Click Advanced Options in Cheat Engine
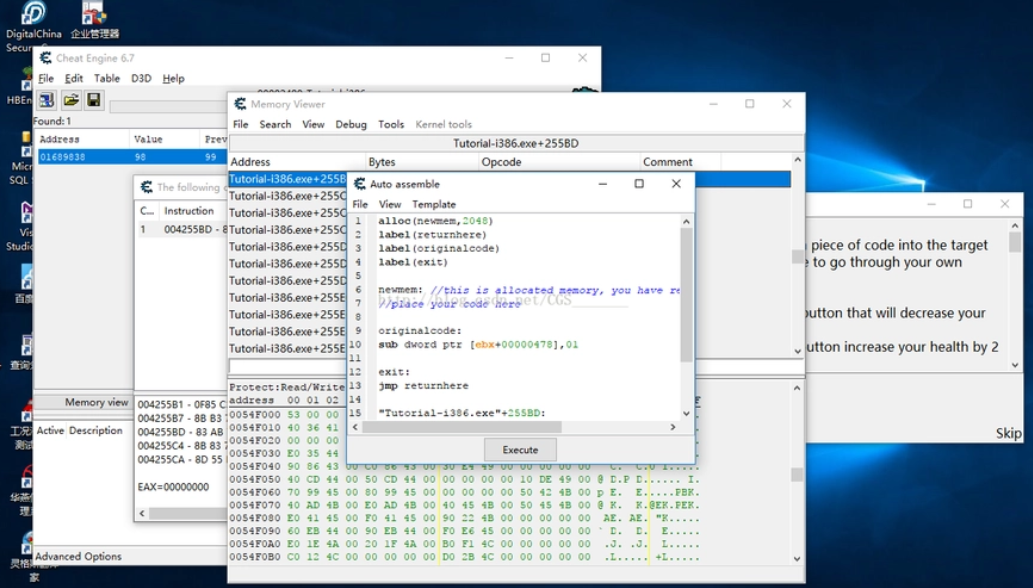Screen dimensions: 1033x588 point(78,556)
